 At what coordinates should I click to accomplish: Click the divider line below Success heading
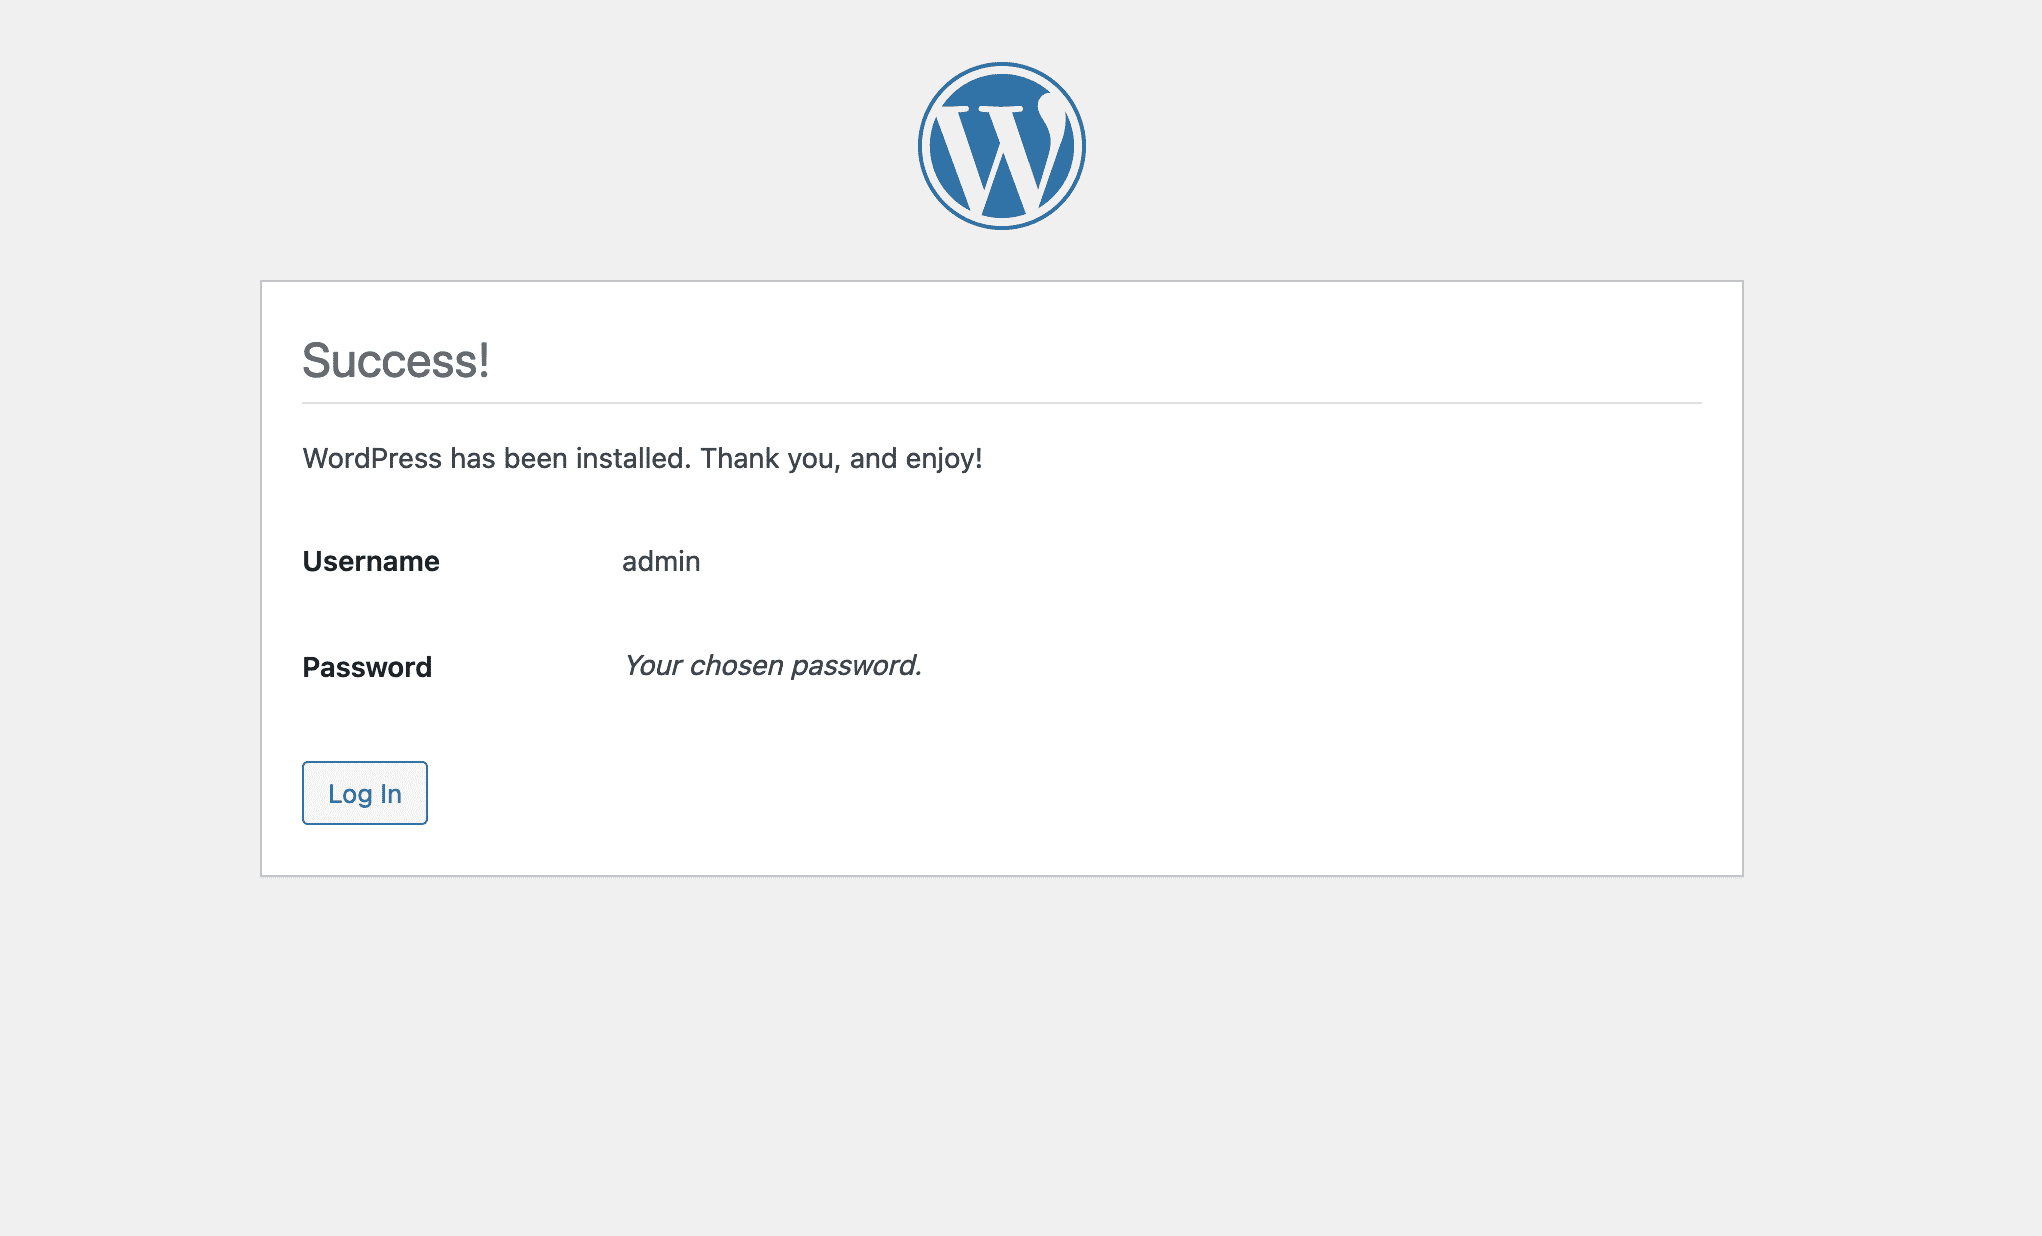pyautogui.click(x=1001, y=403)
